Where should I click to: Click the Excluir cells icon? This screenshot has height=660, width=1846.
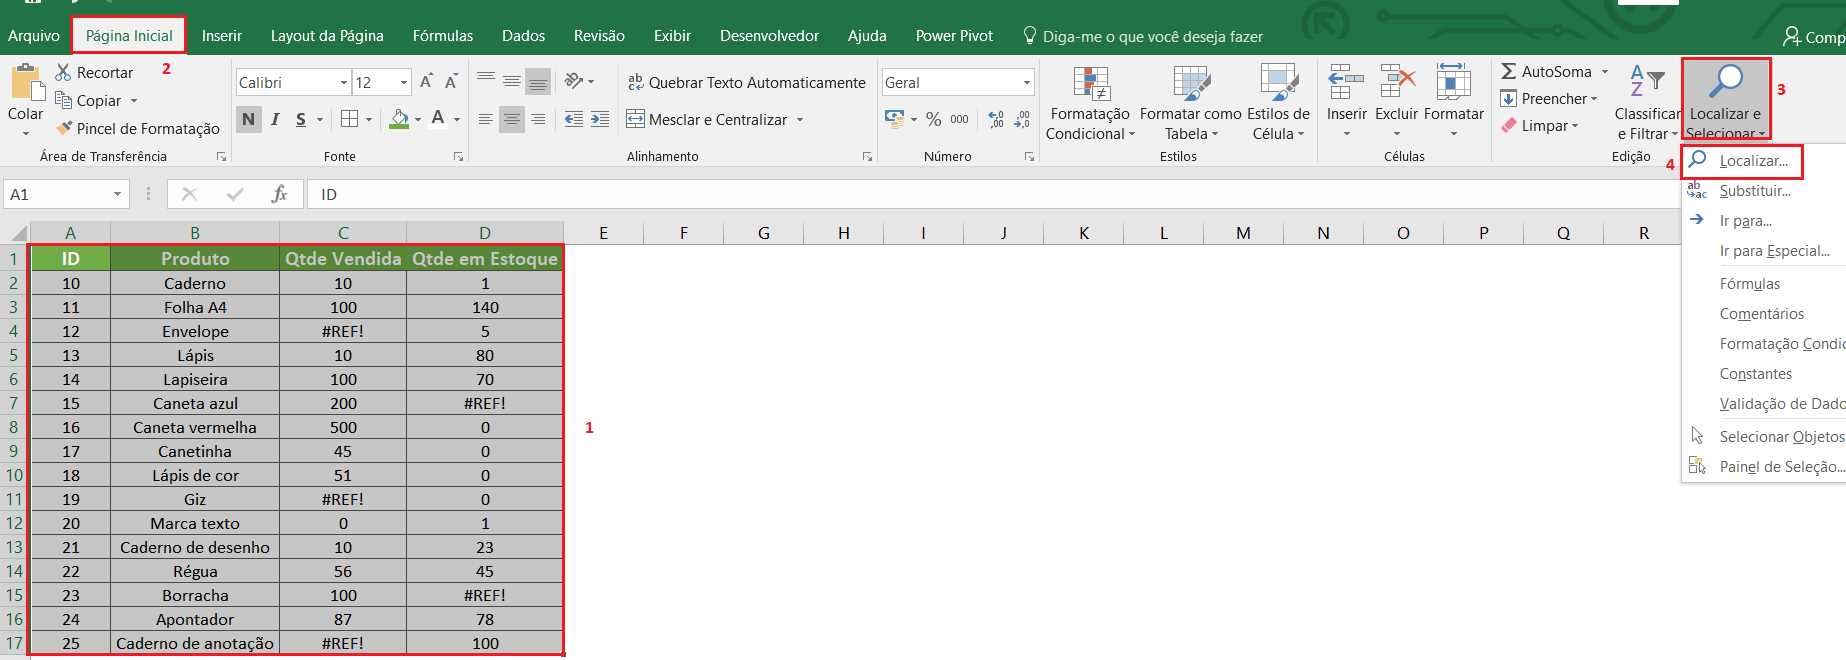(x=1397, y=82)
